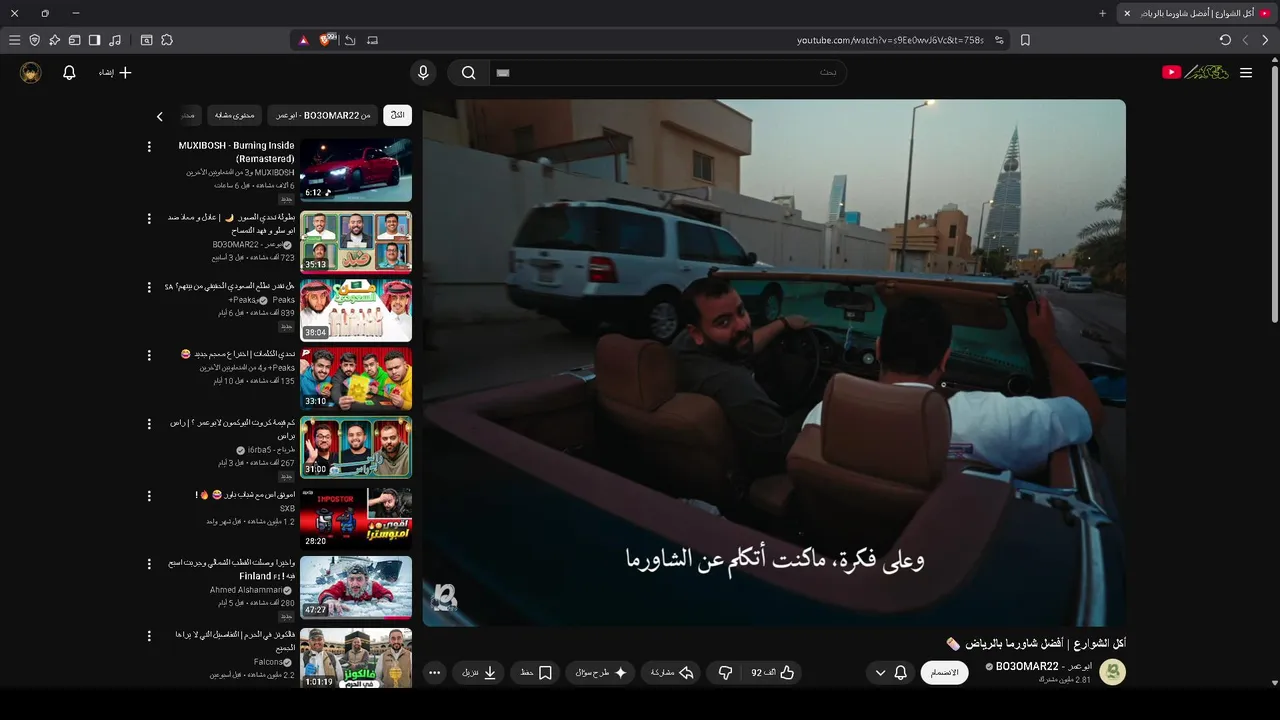Open options for the 33:10 video
This screenshot has width=1280, height=720.
pos(149,355)
